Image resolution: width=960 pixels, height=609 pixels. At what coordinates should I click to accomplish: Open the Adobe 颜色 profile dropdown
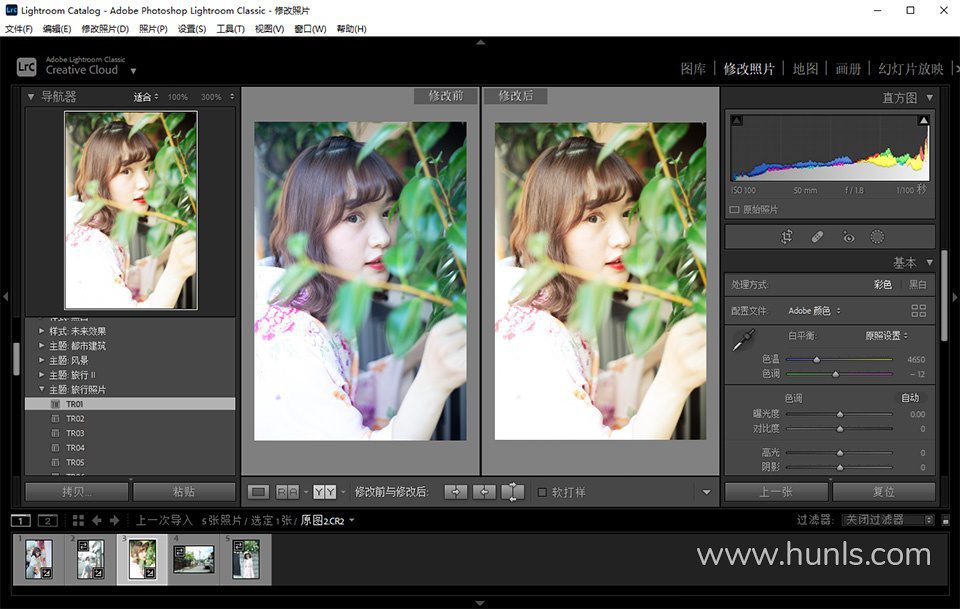point(814,311)
